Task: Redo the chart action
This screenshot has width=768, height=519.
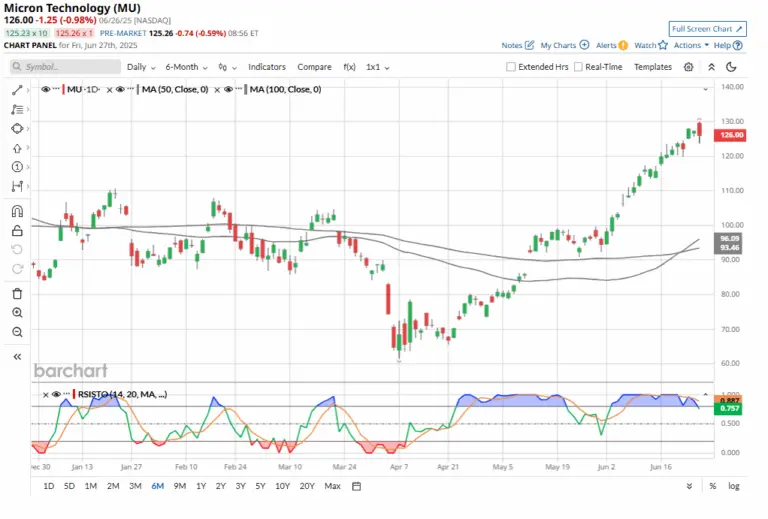Action: point(17,269)
